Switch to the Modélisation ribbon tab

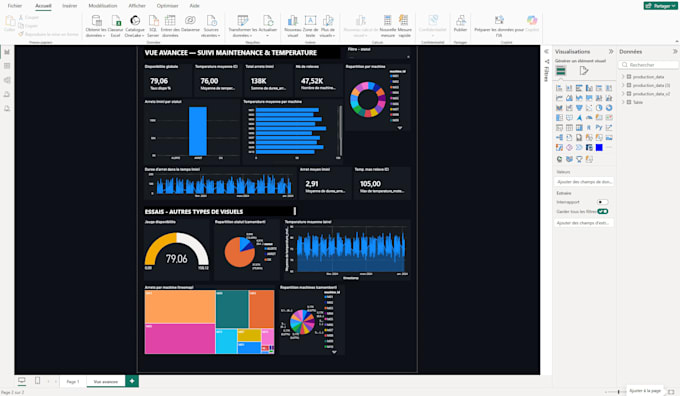coord(103,6)
